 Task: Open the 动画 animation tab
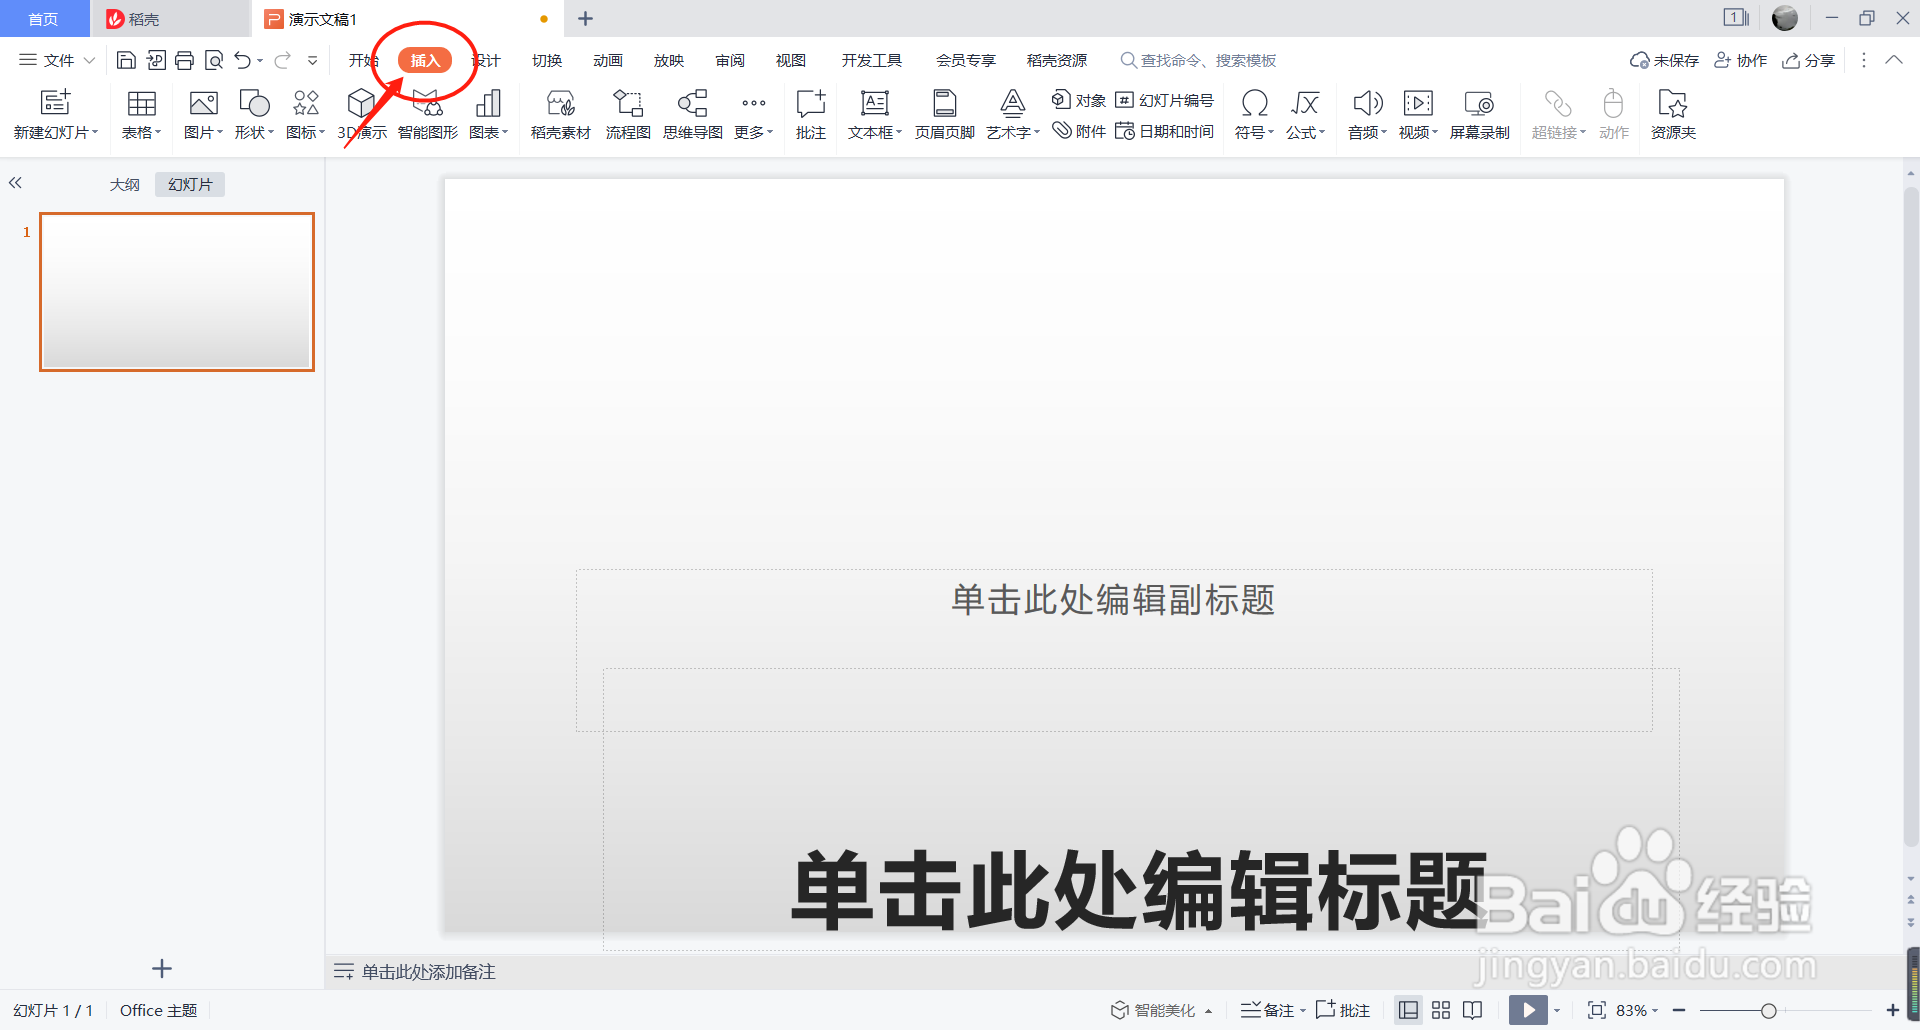pos(608,61)
